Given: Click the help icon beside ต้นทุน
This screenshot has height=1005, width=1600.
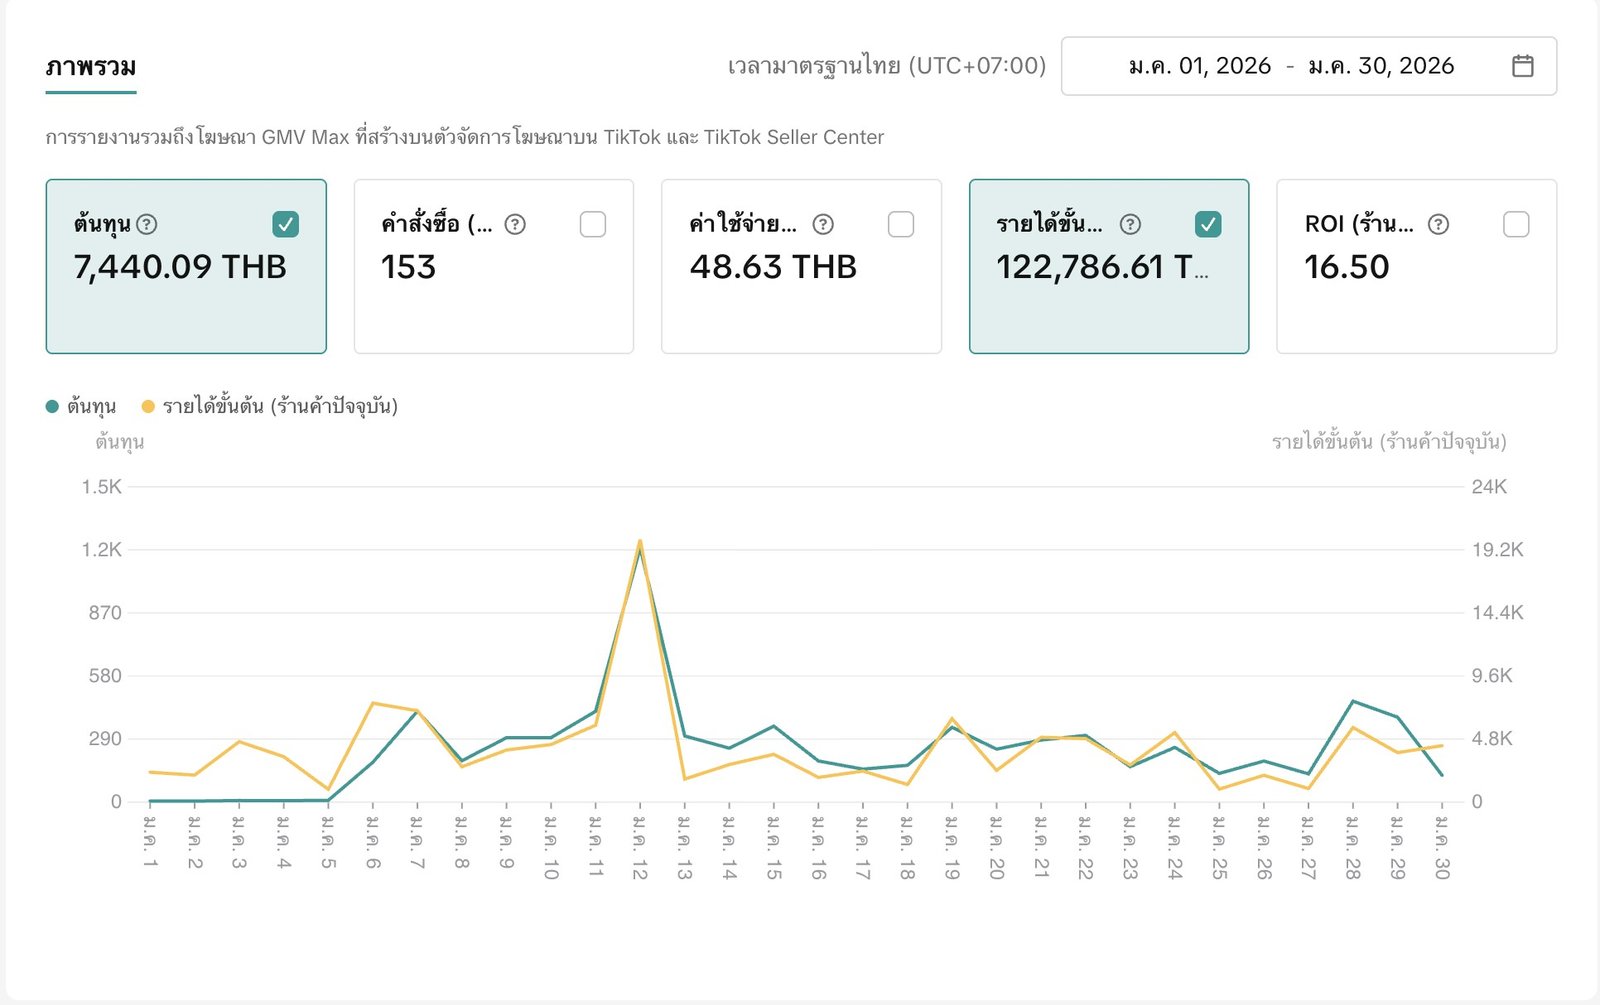Looking at the screenshot, I should pyautogui.click(x=147, y=224).
